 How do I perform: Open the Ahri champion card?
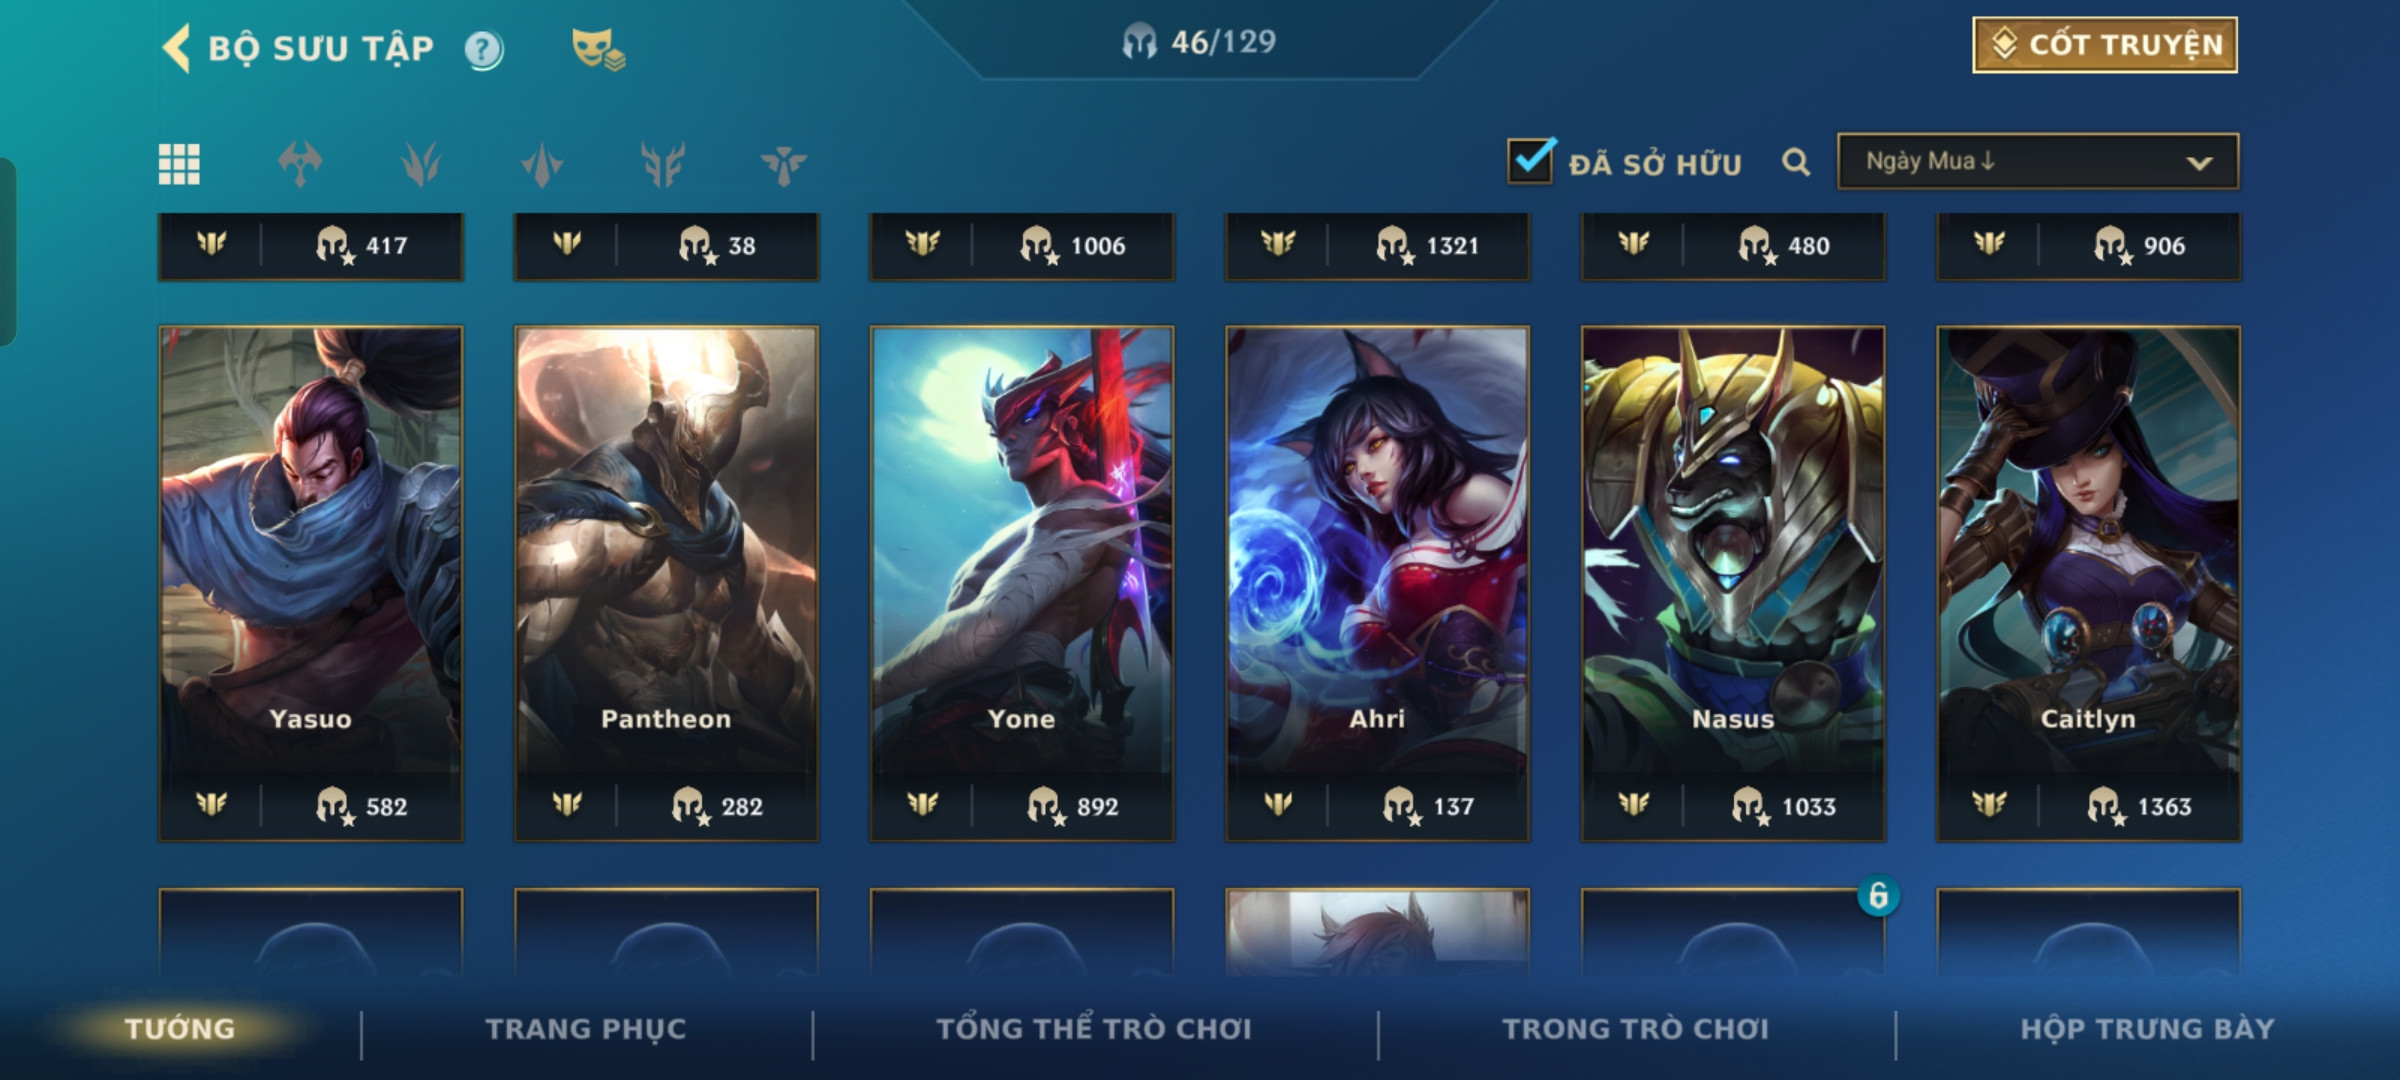pyautogui.click(x=1377, y=584)
